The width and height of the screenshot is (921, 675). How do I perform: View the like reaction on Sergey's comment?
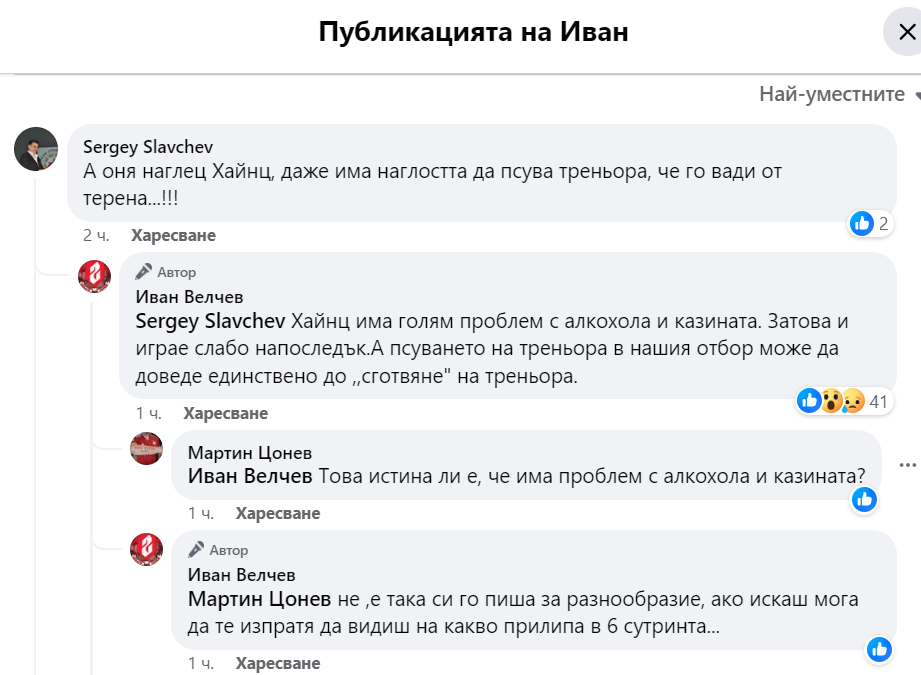pos(862,224)
